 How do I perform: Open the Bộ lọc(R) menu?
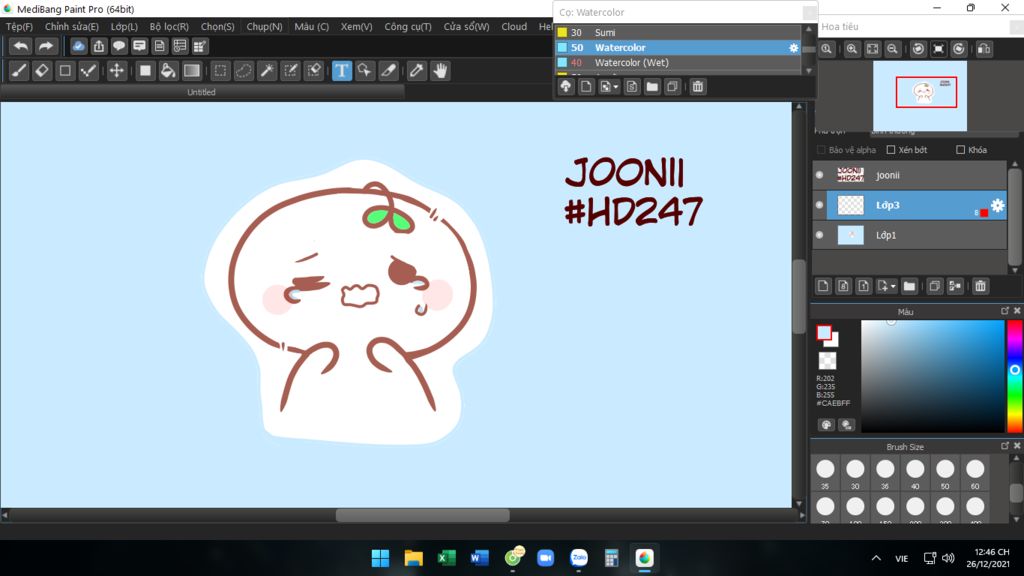point(169,27)
